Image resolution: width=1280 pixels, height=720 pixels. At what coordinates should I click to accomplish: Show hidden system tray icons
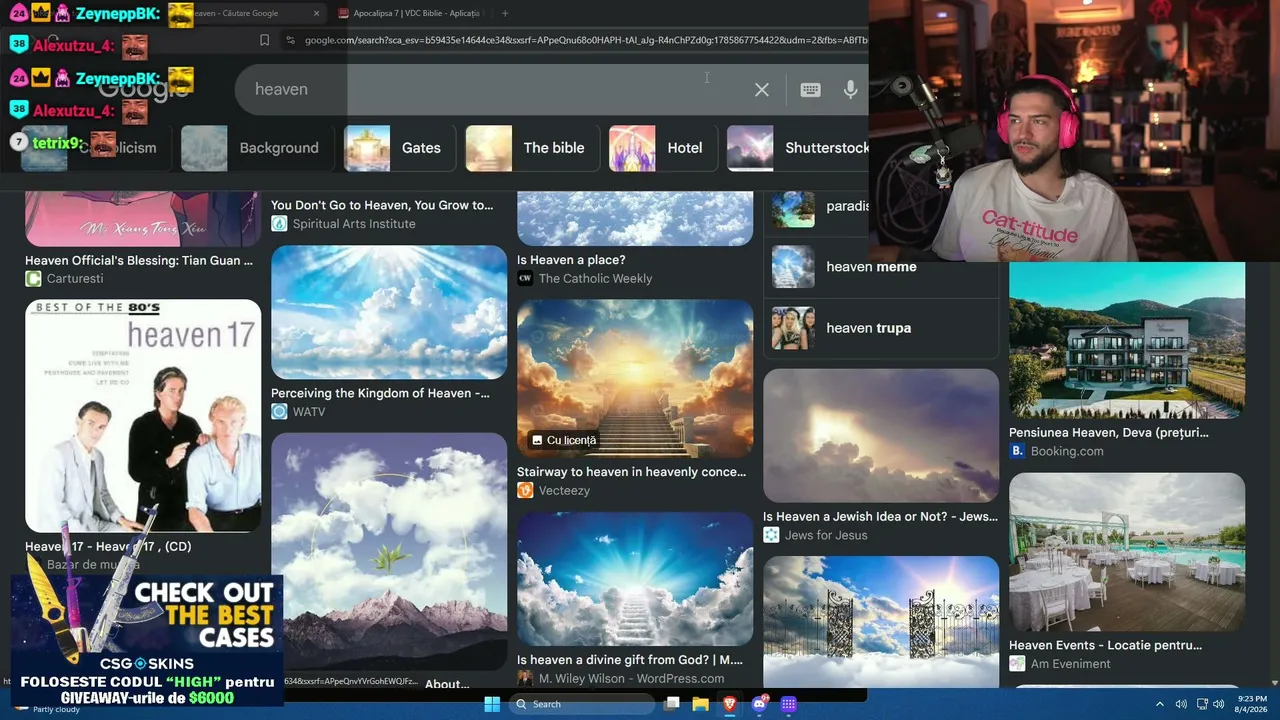[x=1160, y=704]
